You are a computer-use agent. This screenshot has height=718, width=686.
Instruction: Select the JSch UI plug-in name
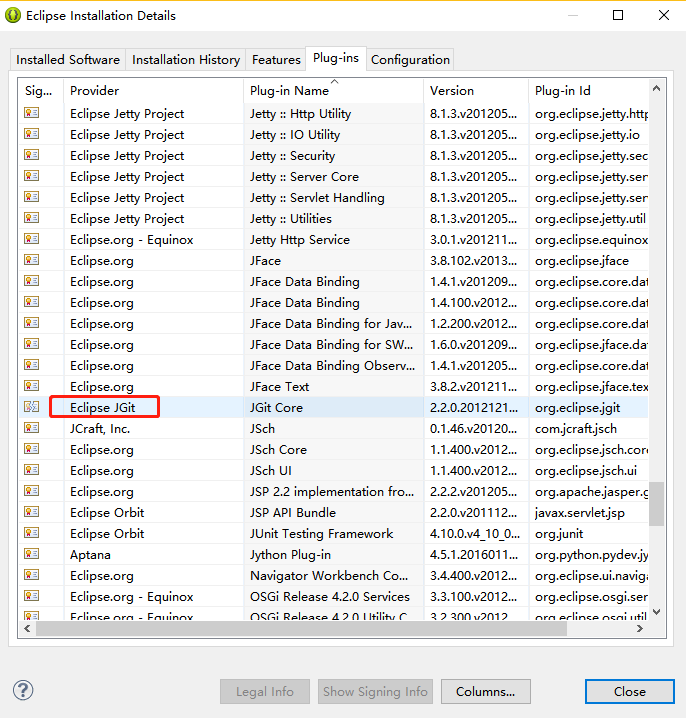point(270,470)
